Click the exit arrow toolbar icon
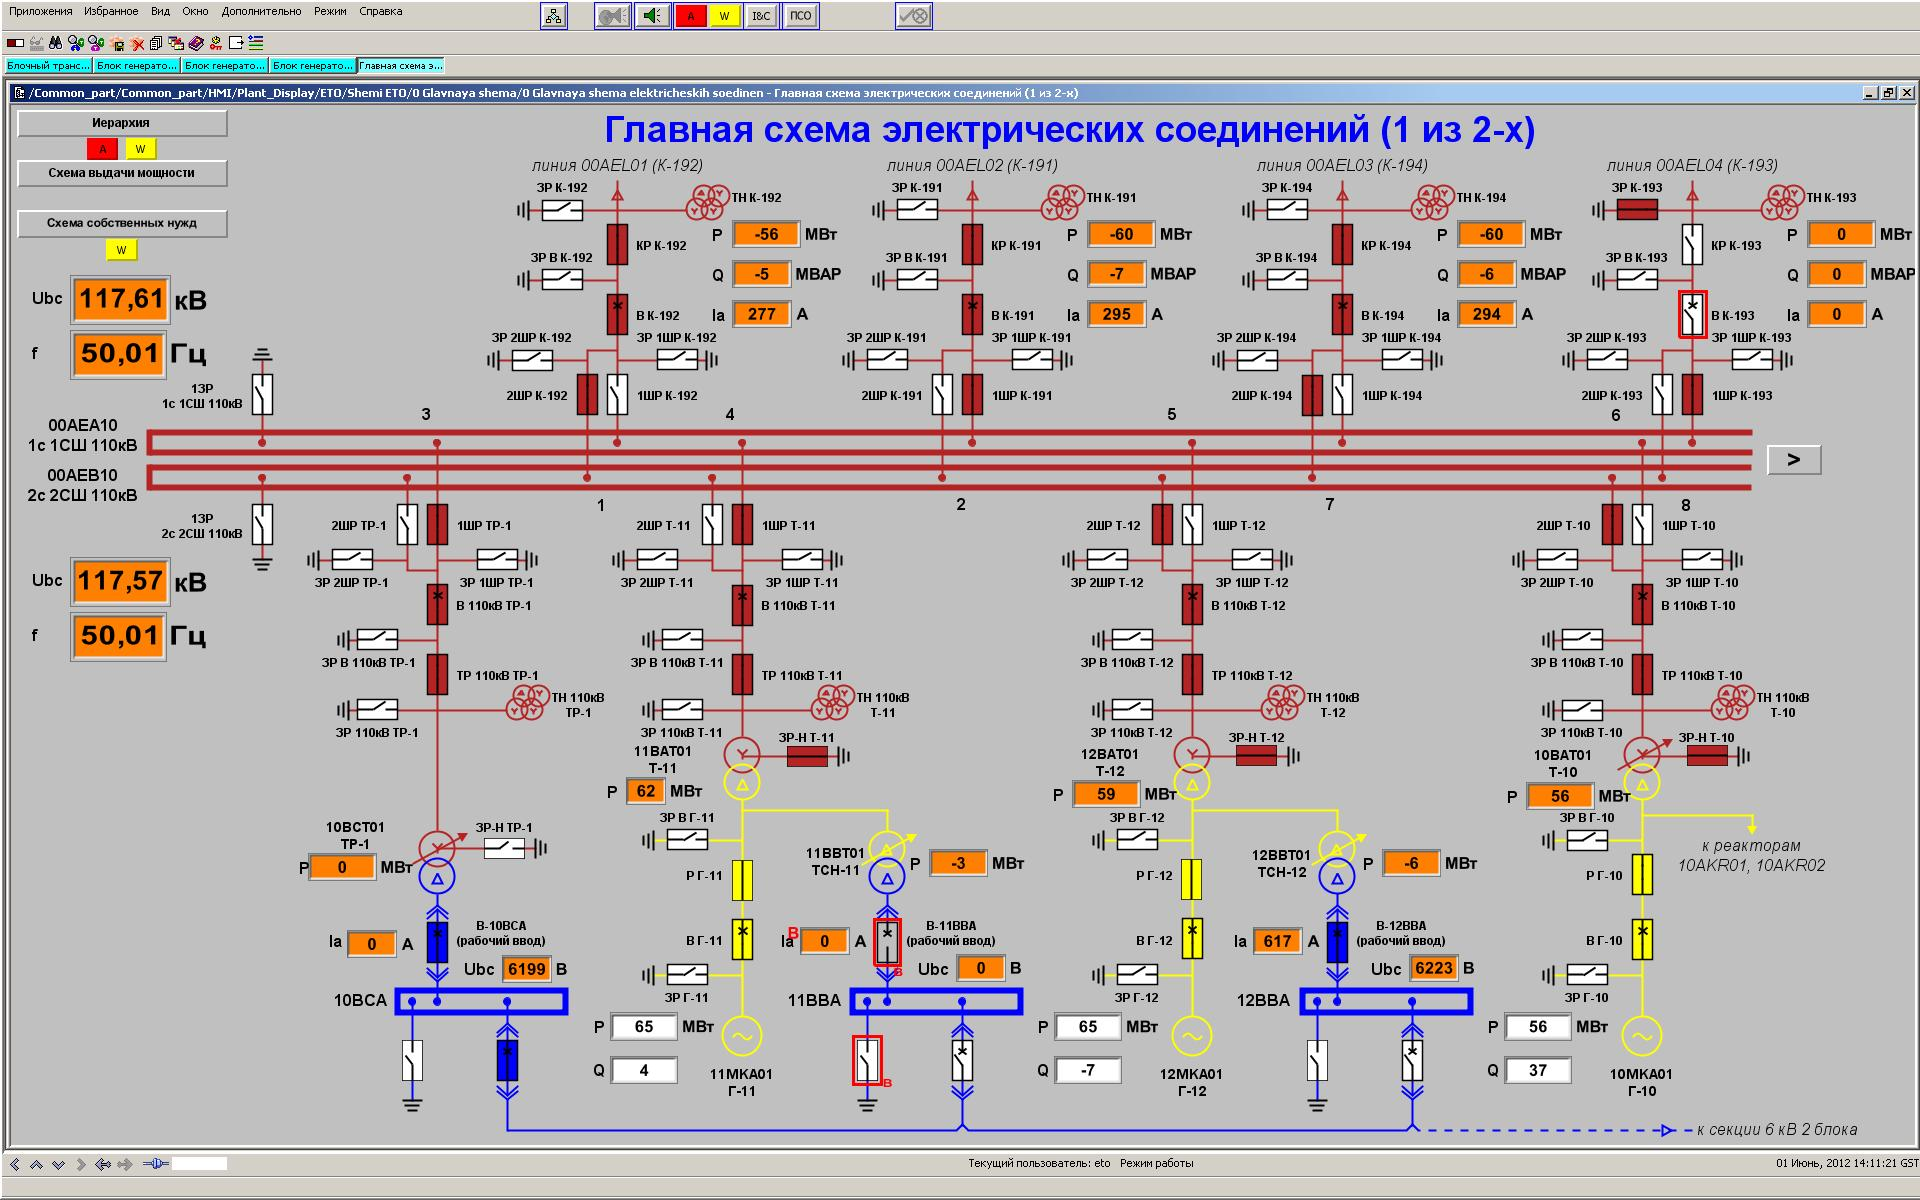 click(236, 43)
